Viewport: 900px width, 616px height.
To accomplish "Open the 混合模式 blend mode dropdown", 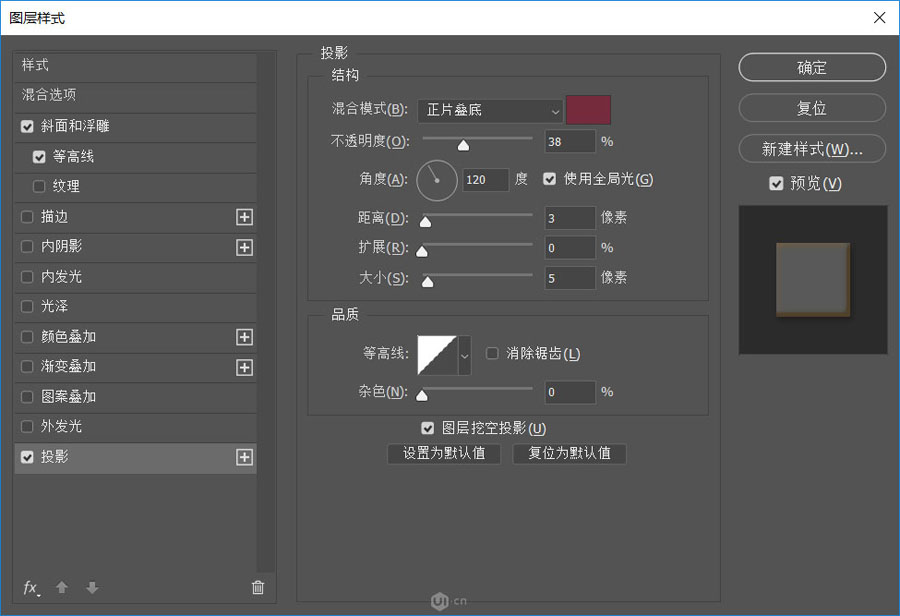I will point(489,111).
